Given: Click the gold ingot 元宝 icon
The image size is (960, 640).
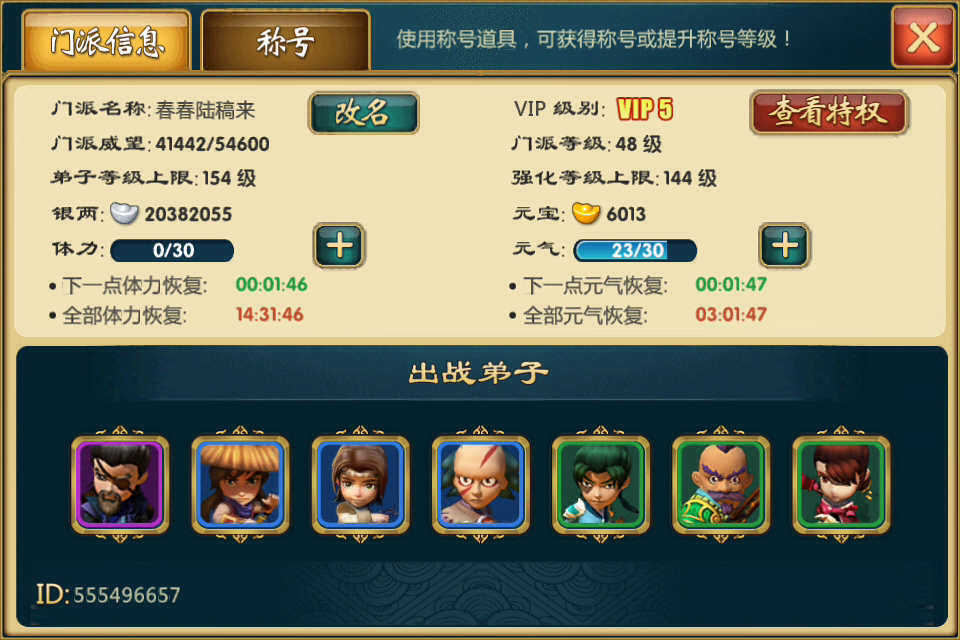Looking at the screenshot, I should tap(586, 213).
